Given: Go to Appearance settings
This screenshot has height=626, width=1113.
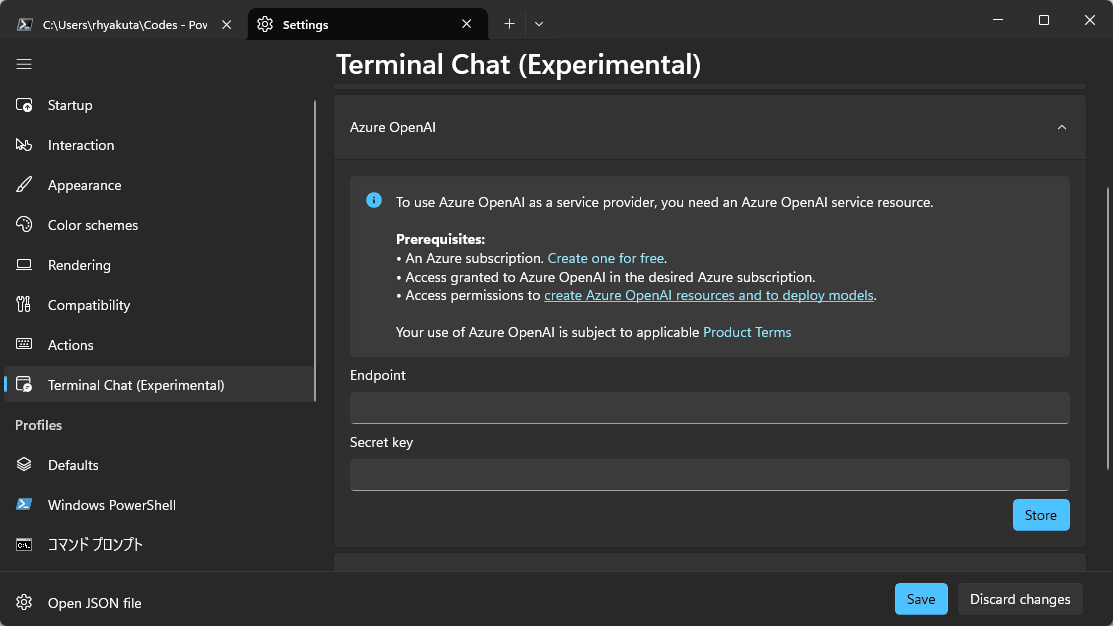Looking at the screenshot, I should point(159,185).
